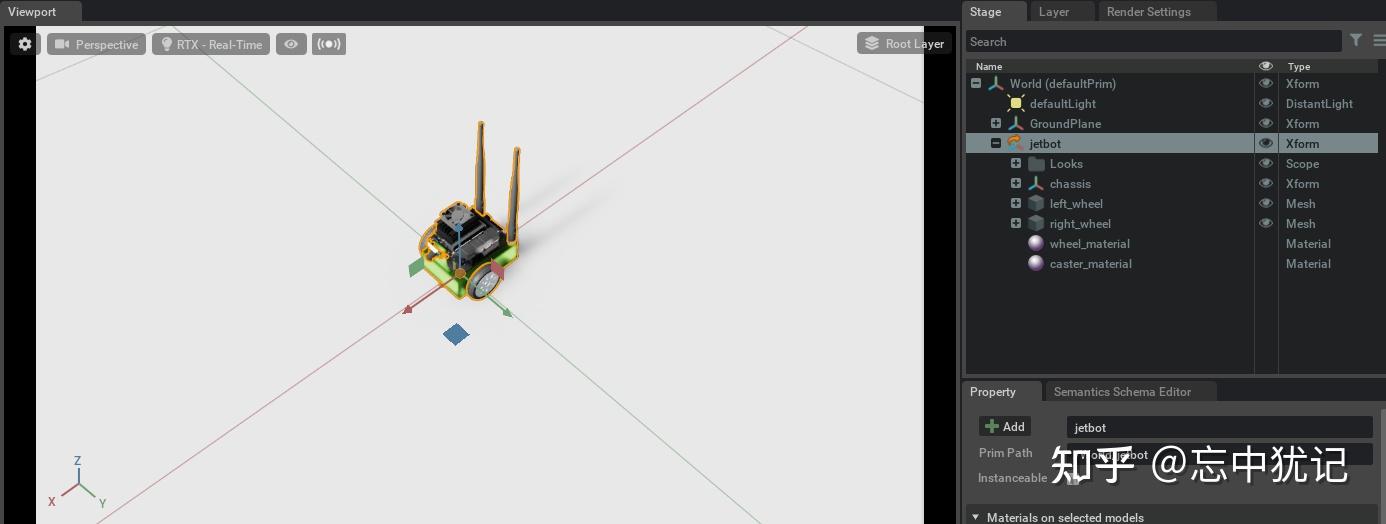Viewport: 1386px width, 524px height.
Task: Click the Scope type cell for Looks
Action: [x=1302, y=164]
